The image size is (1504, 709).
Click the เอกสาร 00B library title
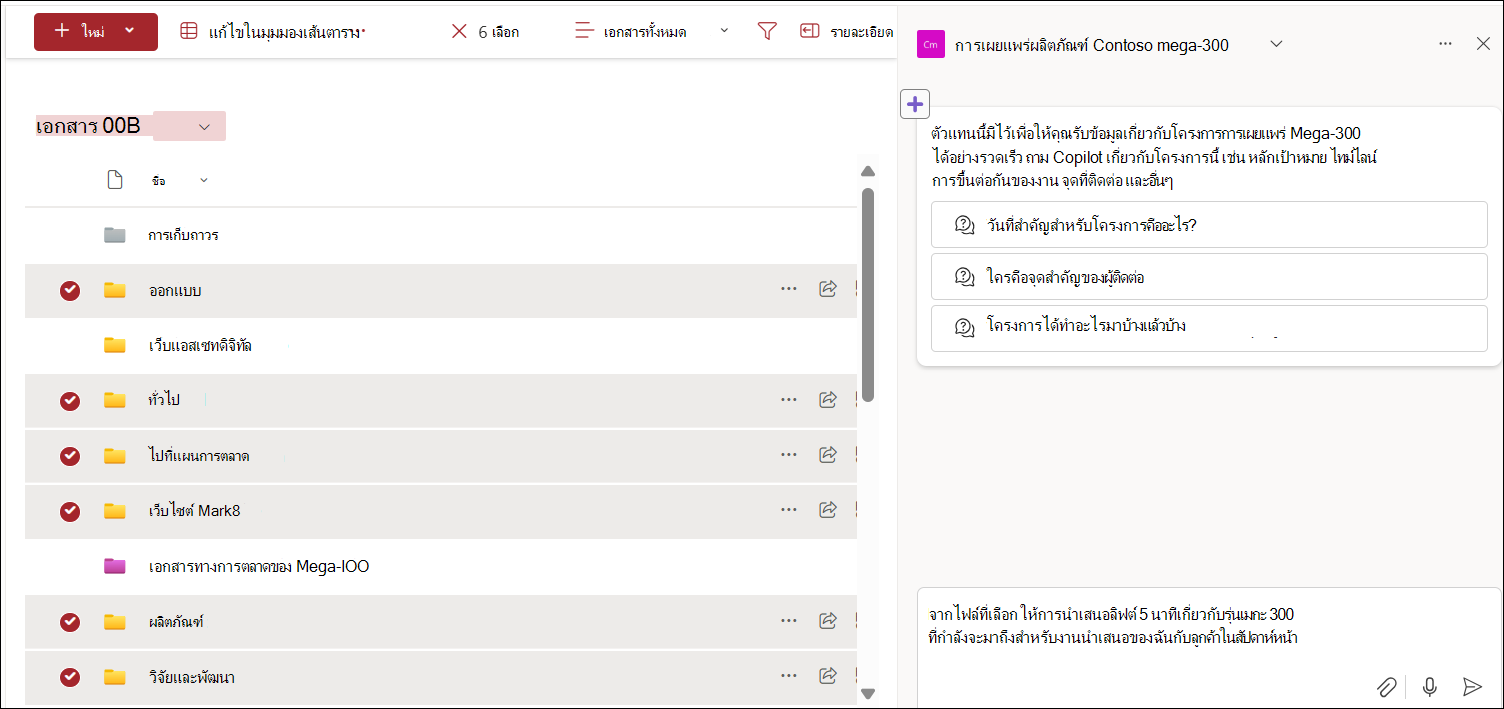pyautogui.click(x=88, y=126)
